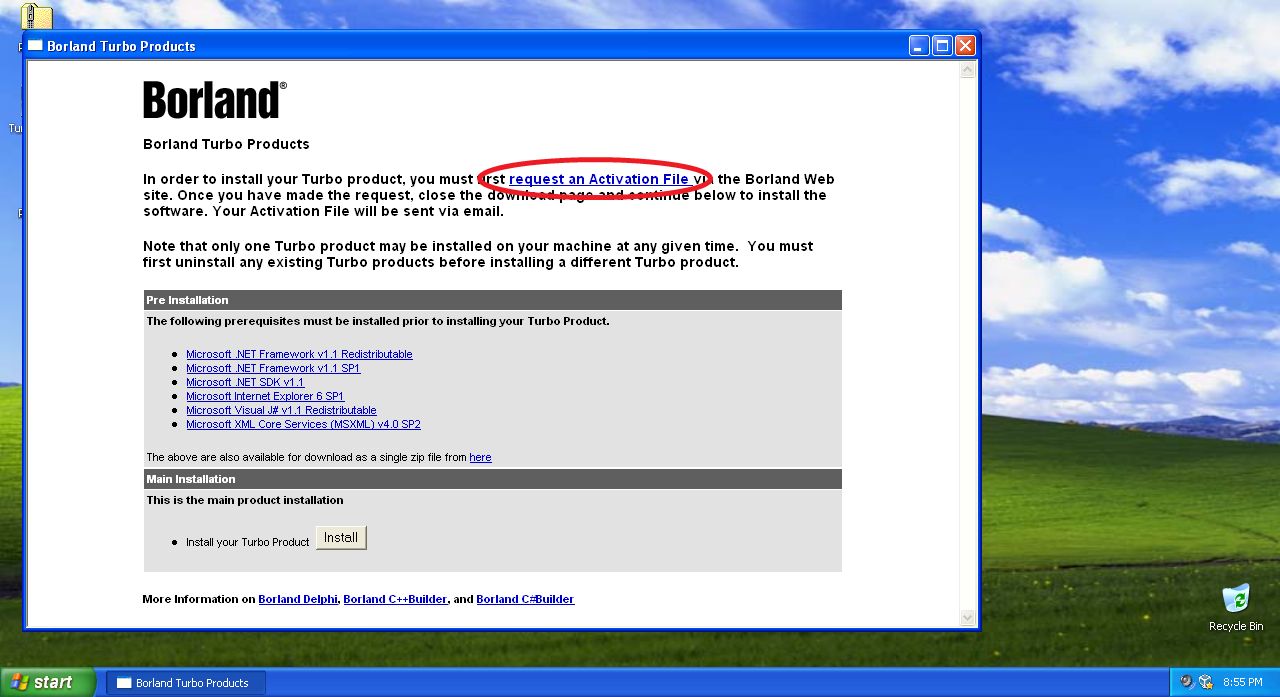The width and height of the screenshot is (1280, 697).
Task: Open Microsoft Visual J# v1.1 Redistributable link
Action: coord(281,410)
